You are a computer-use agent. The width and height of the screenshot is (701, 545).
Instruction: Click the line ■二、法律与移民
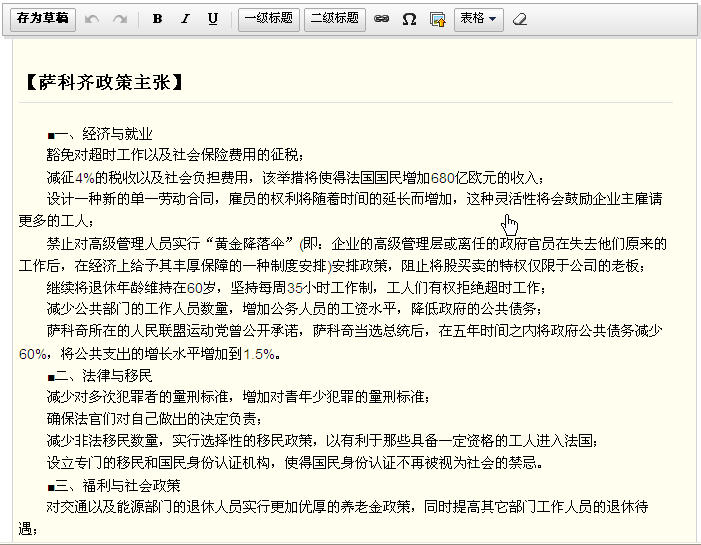[100, 376]
